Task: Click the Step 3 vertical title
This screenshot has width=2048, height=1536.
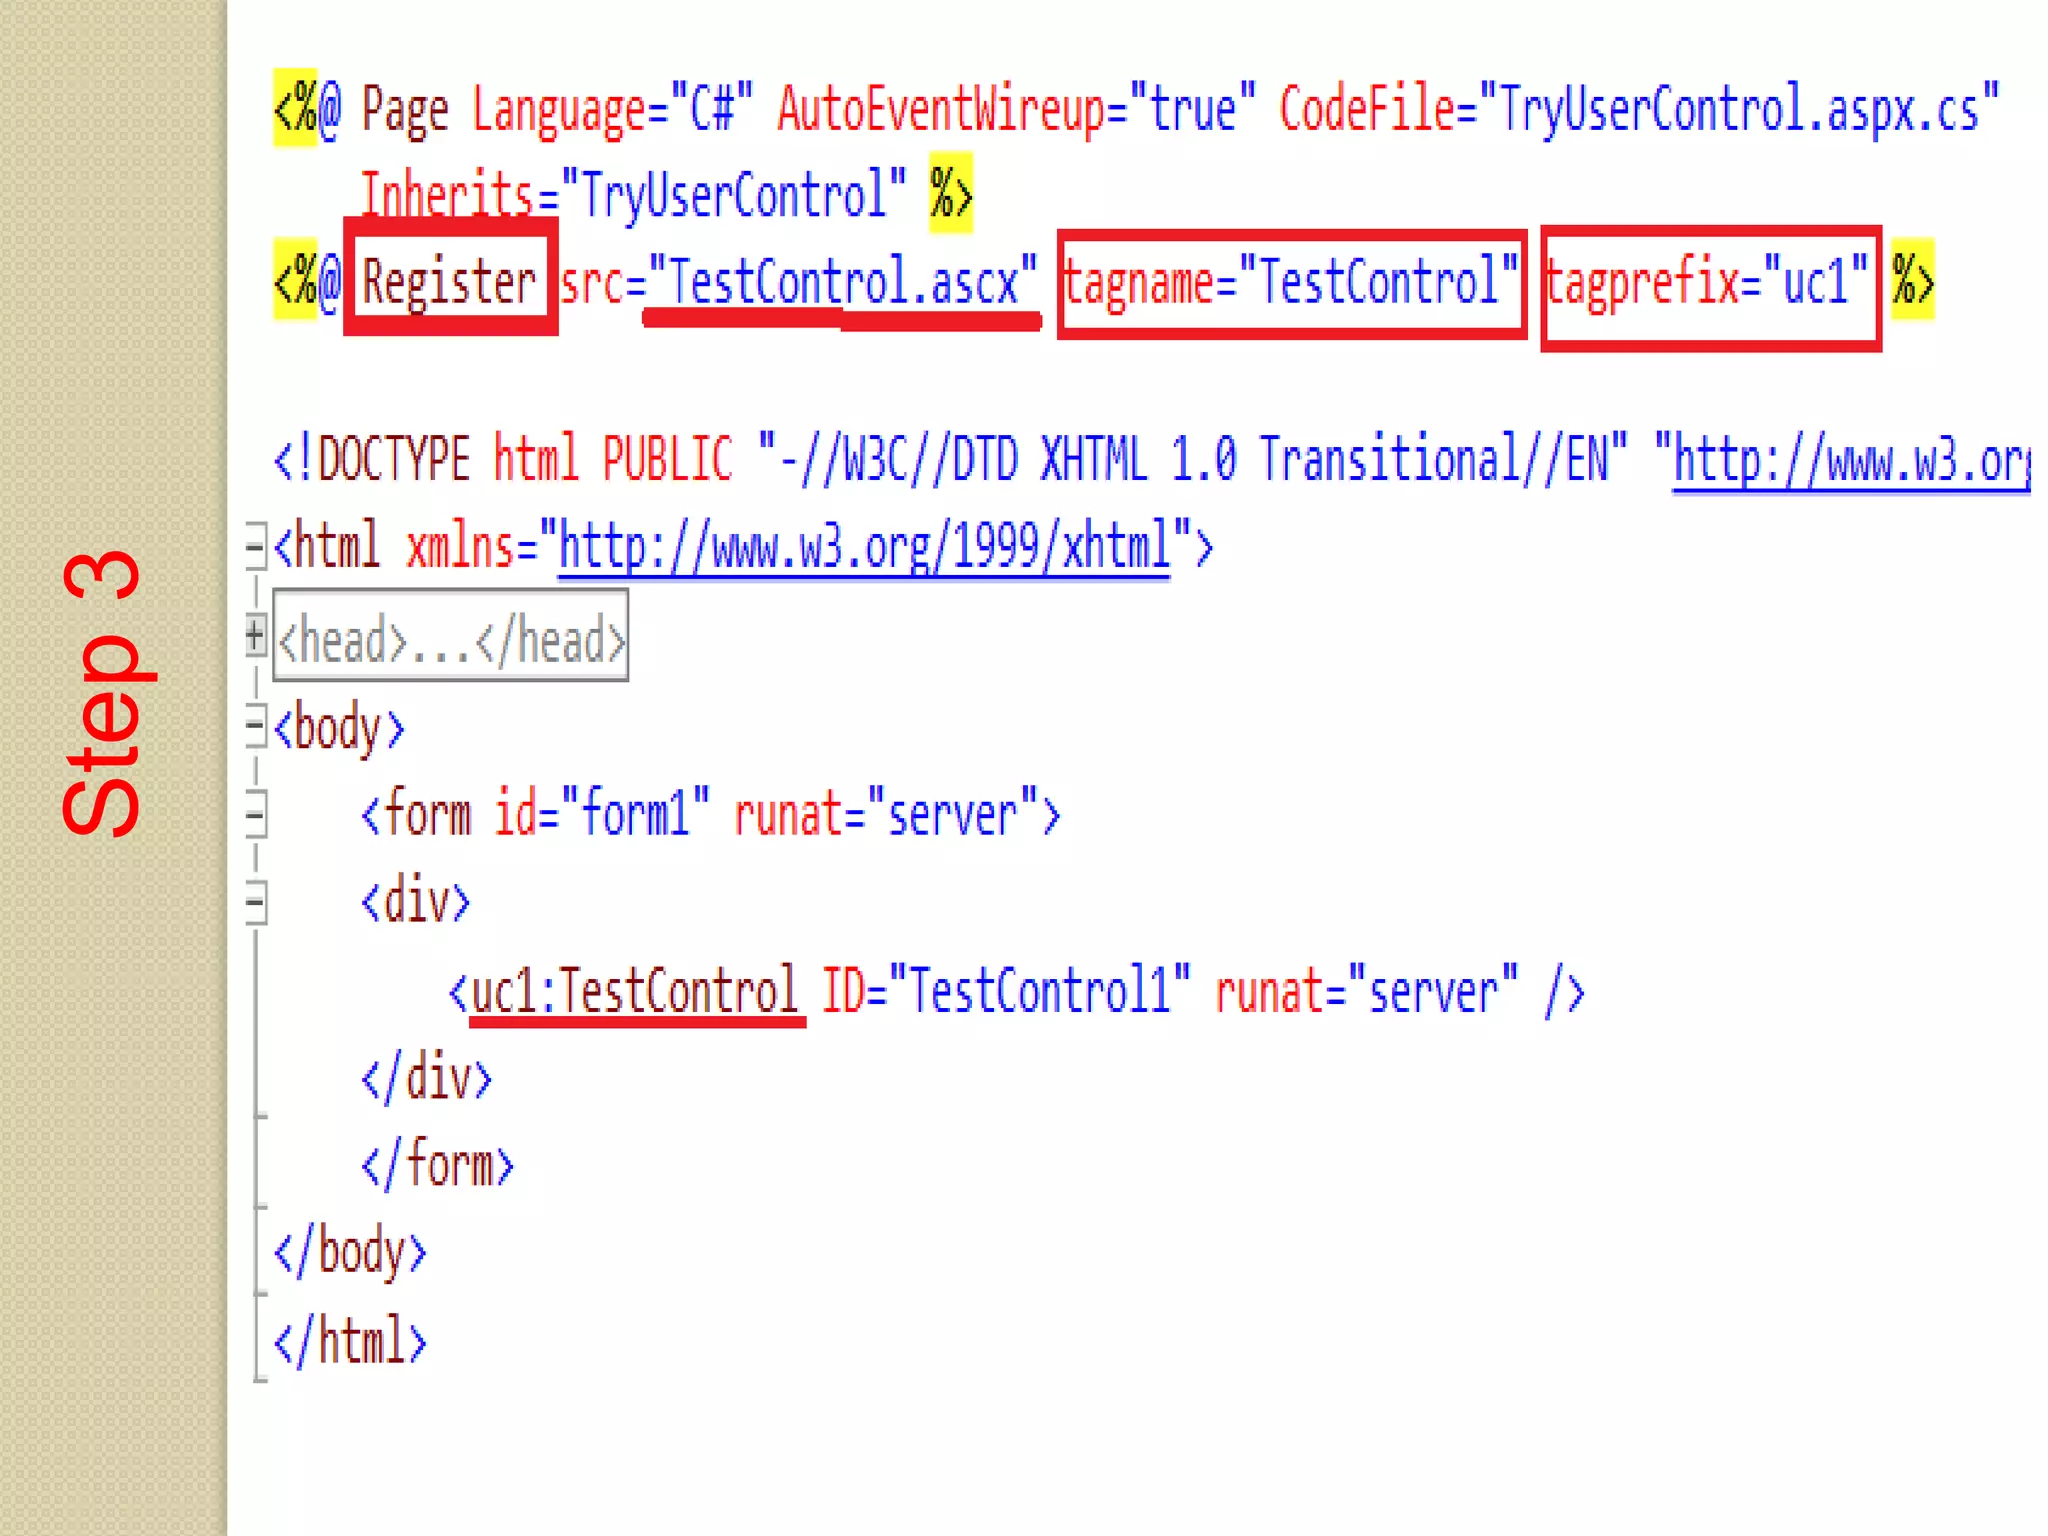Action: tap(103, 693)
